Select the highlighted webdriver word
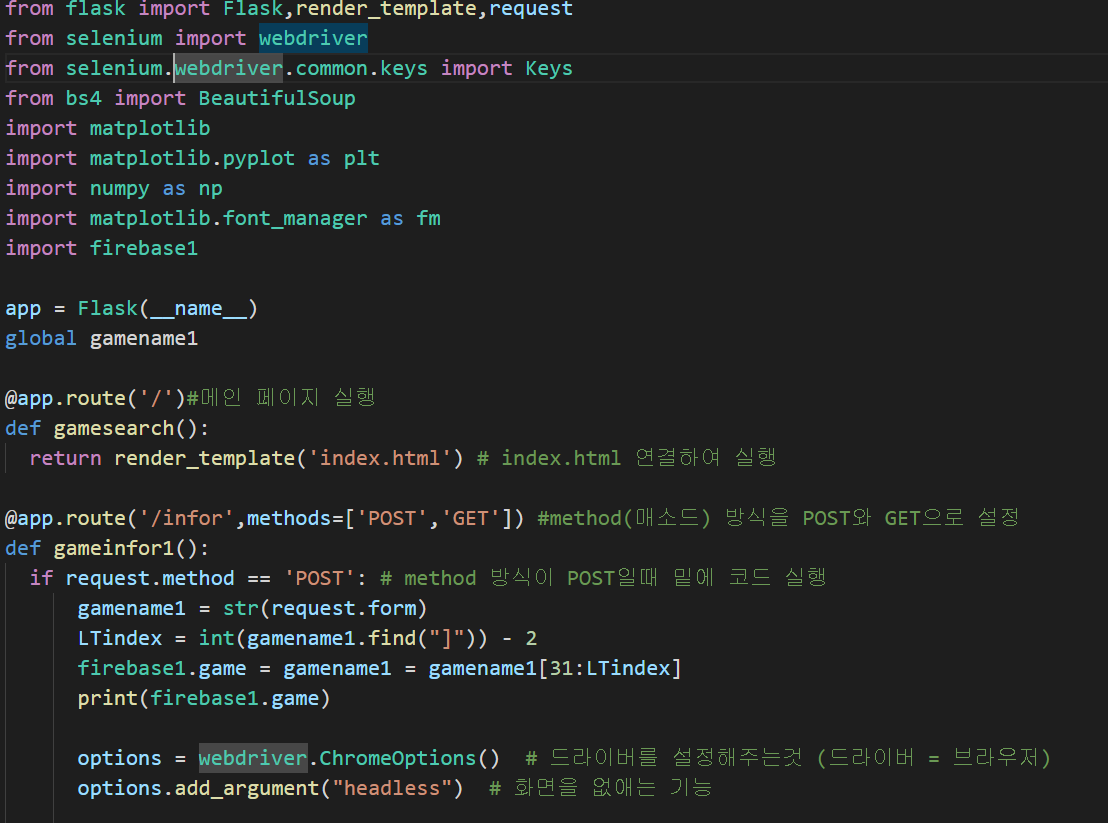 [312, 37]
